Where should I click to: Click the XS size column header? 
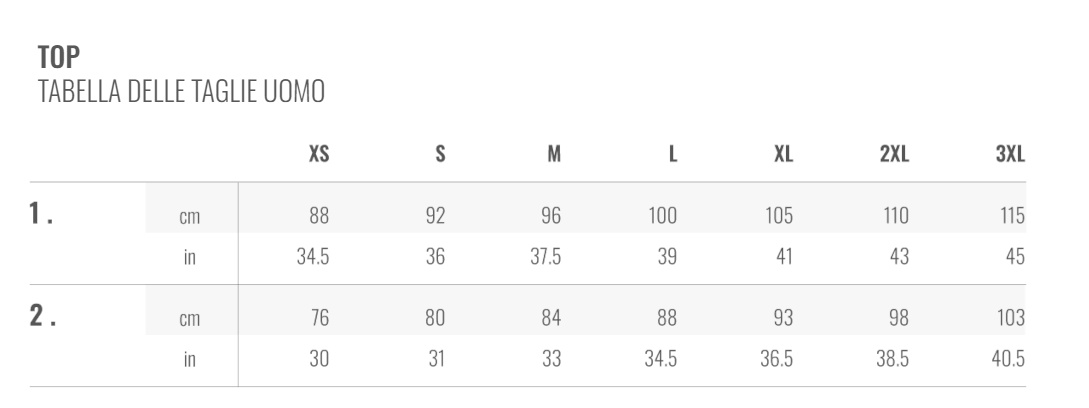point(319,154)
